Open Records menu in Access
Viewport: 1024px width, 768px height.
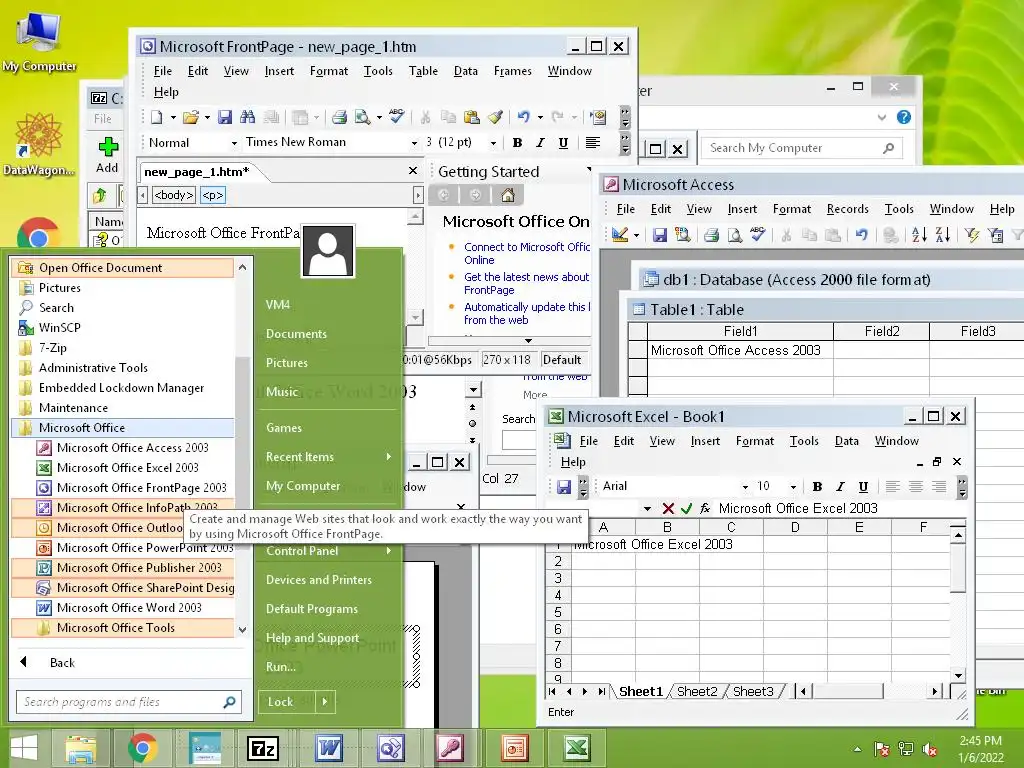click(848, 209)
